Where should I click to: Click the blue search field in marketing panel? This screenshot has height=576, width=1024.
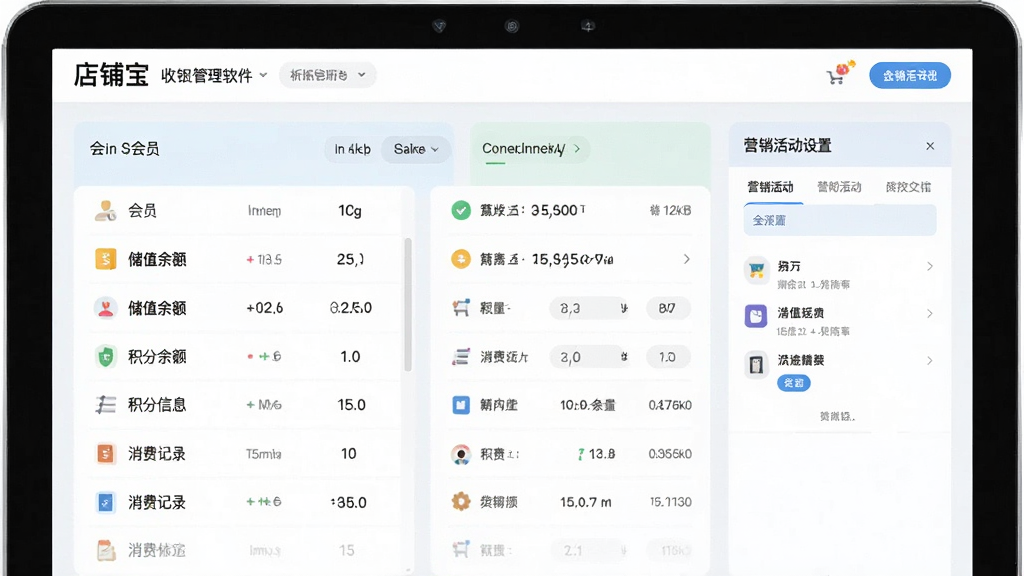(840, 220)
